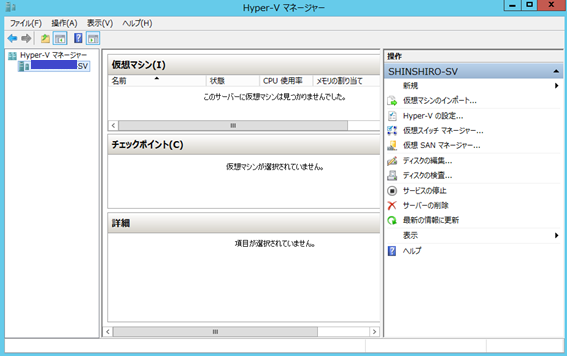Screen dimensions: 567x363
Task: Click right arrow of center pane bottom scrollbar
Action: 374,332
